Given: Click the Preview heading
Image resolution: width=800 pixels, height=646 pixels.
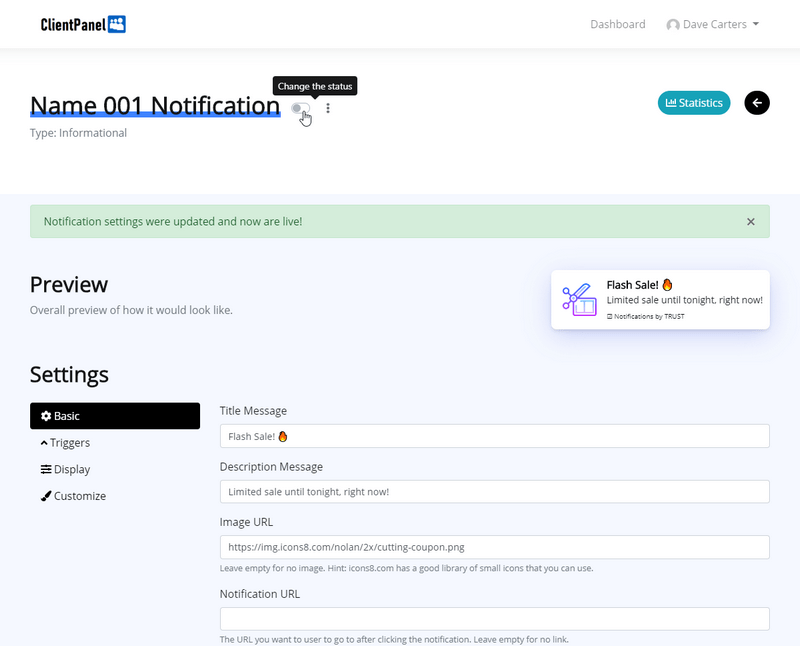Looking at the screenshot, I should coord(69,284).
